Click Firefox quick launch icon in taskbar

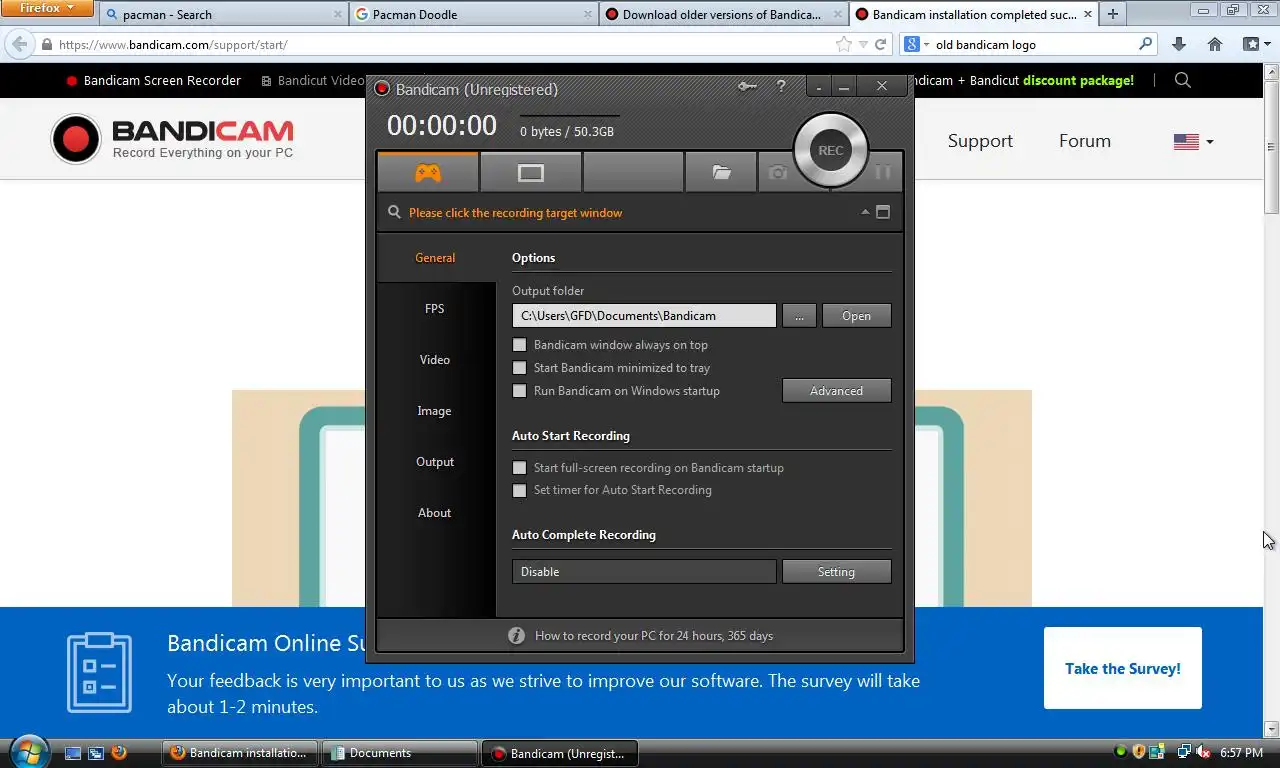119,753
